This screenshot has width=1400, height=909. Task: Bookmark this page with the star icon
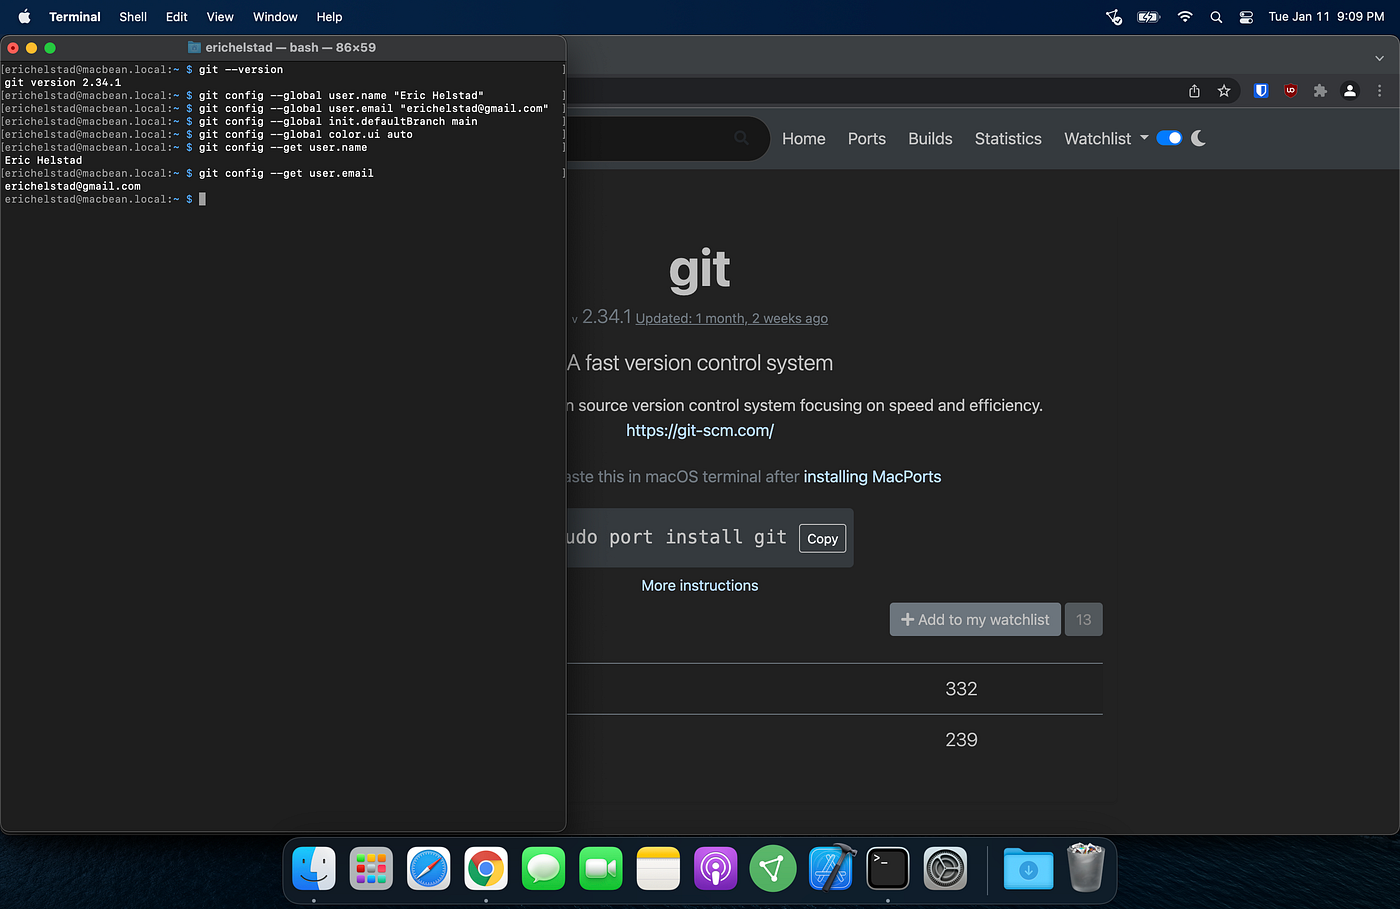tap(1224, 91)
